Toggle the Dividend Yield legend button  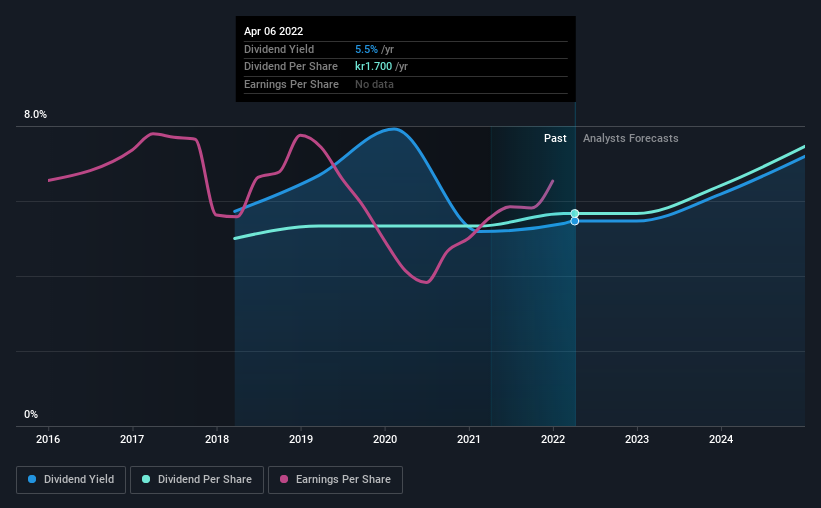(71, 480)
